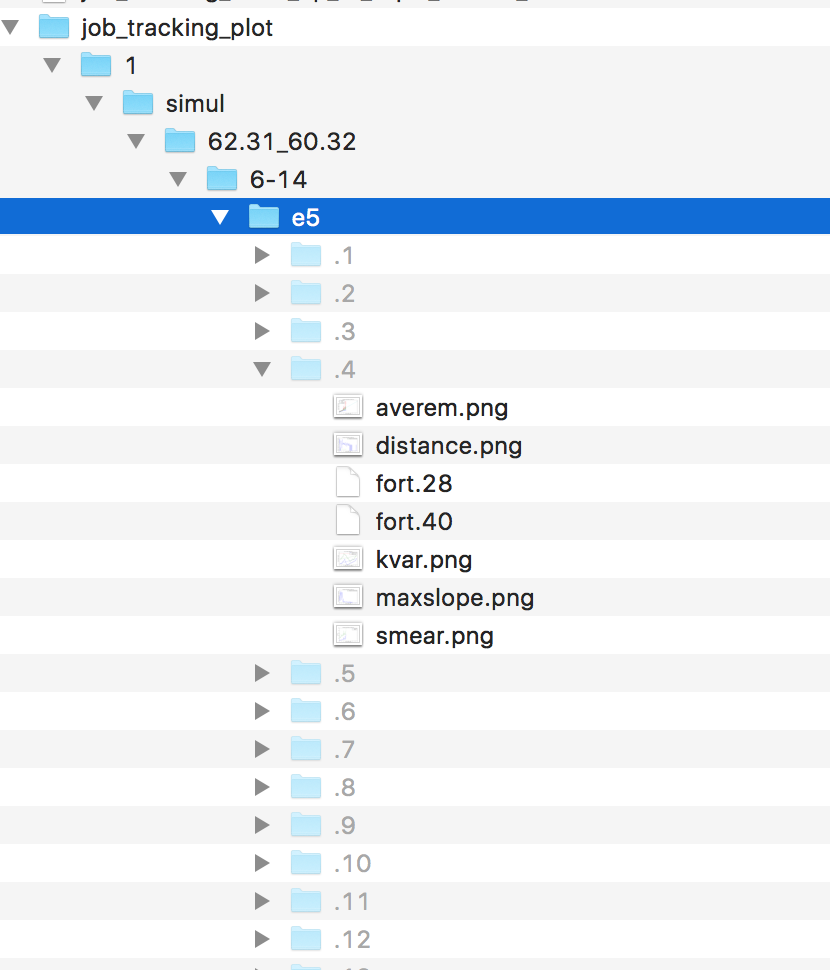Click the .9 hidden folder icon
Screen dimensions: 830x970
tap(306, 825)
